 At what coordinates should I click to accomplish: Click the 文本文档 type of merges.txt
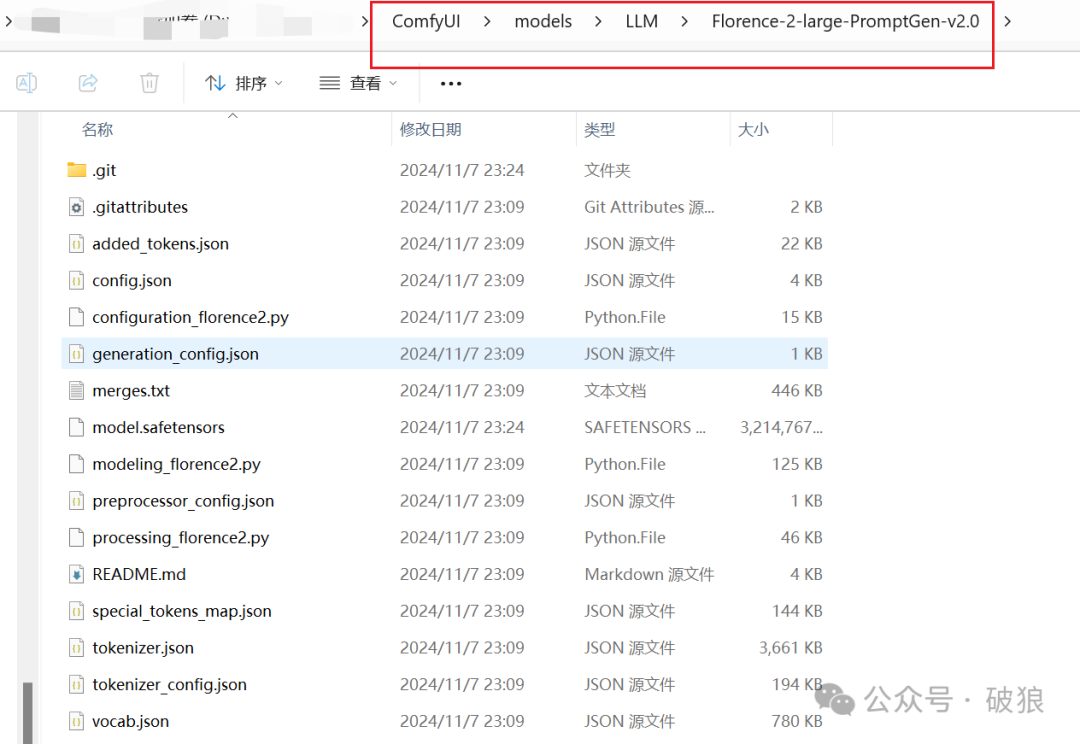click(x=614, y=391)
